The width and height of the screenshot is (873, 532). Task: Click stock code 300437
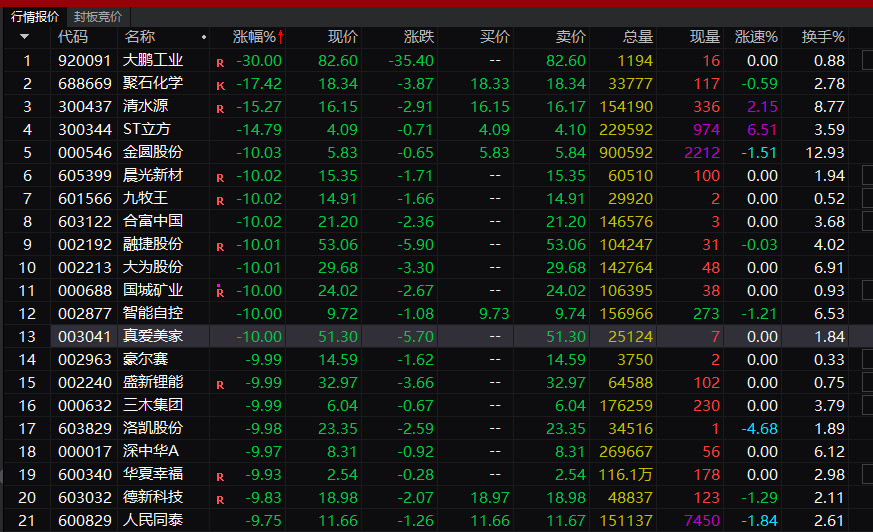pos(85,107)
